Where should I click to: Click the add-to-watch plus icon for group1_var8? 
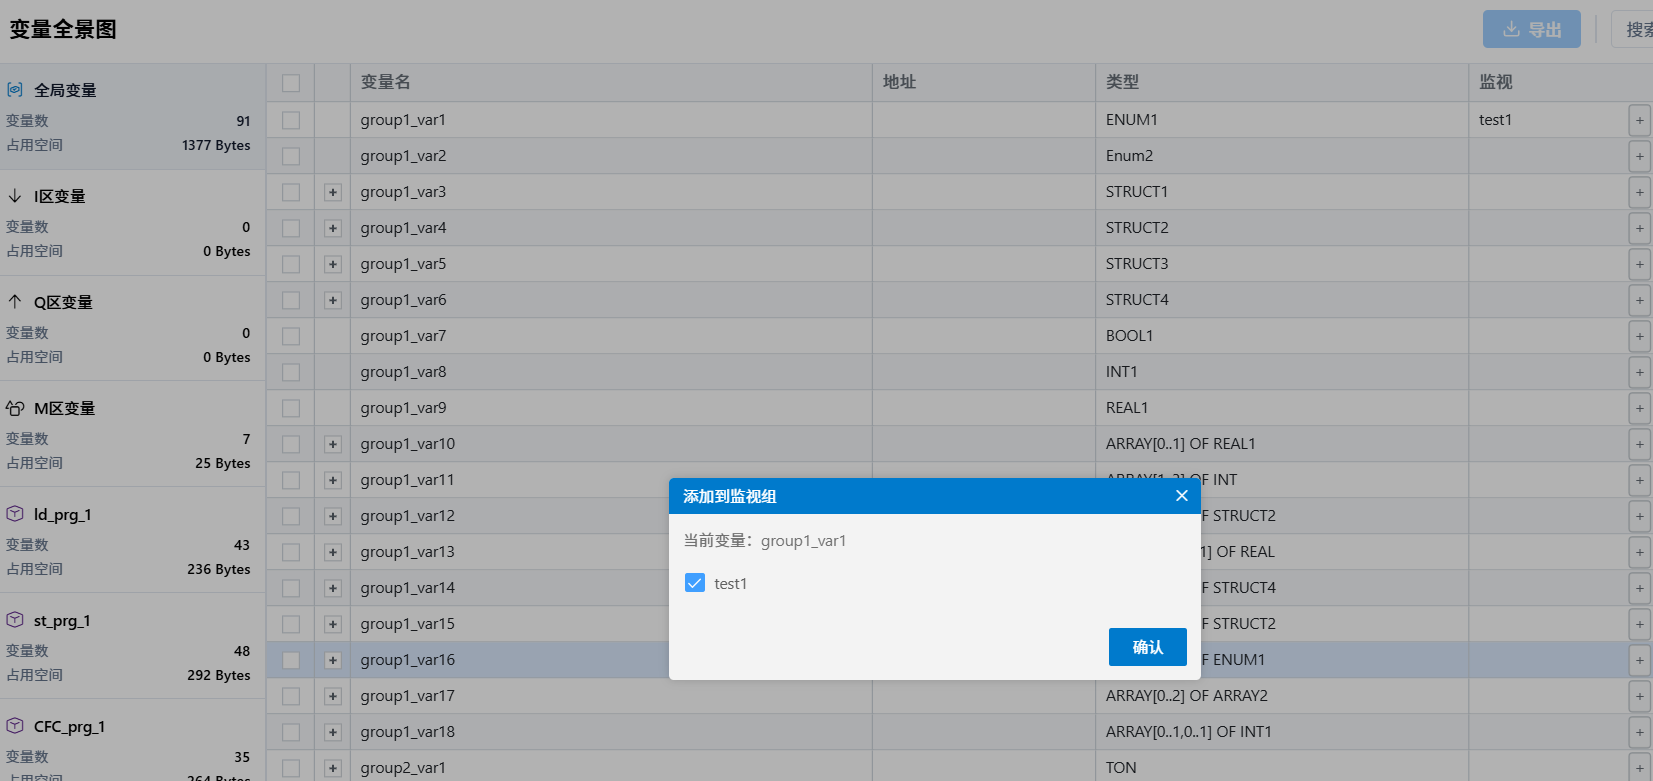pyautogui.click(x=1639, y=372)
